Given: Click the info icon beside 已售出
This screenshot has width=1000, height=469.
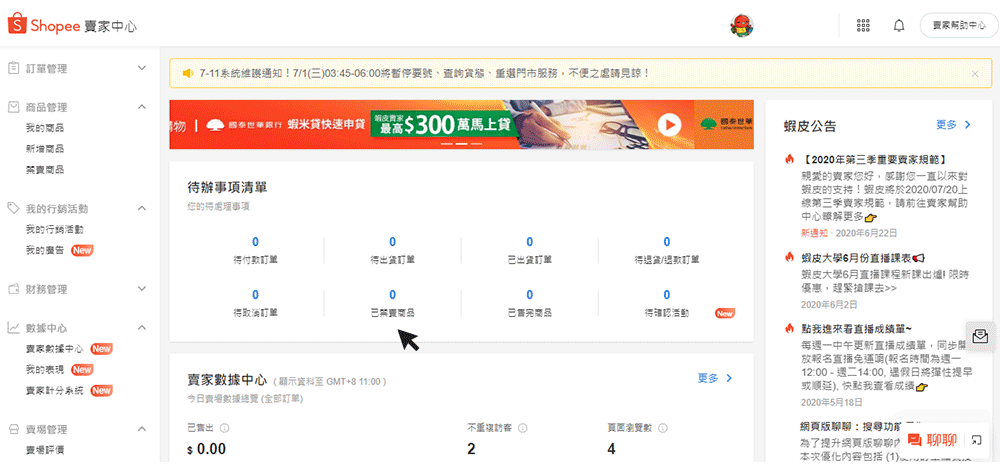Looking at the screenshot, I should [224, 428].
